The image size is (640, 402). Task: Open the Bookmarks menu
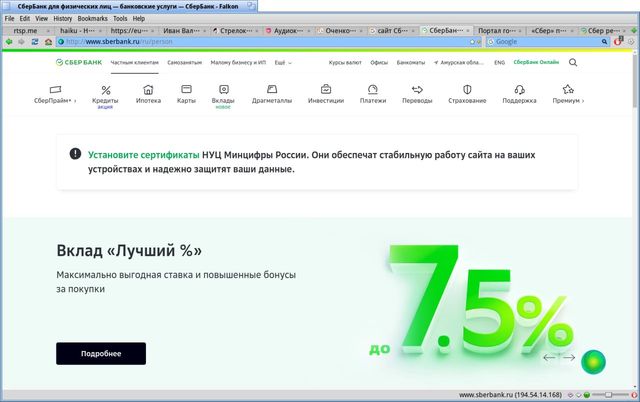click(x=92, y=19)
